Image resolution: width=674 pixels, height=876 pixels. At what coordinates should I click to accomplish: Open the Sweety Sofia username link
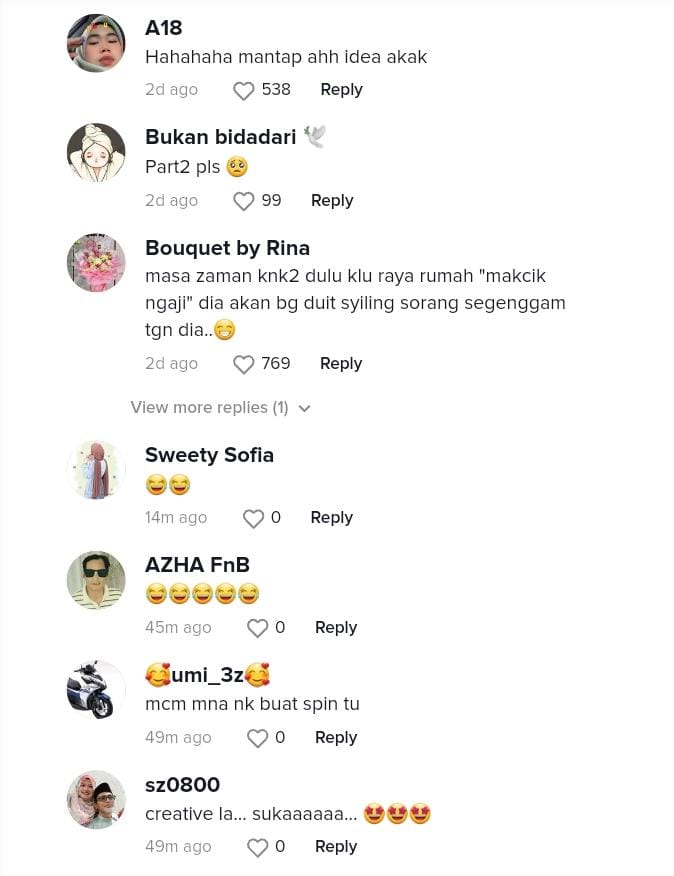209,455
